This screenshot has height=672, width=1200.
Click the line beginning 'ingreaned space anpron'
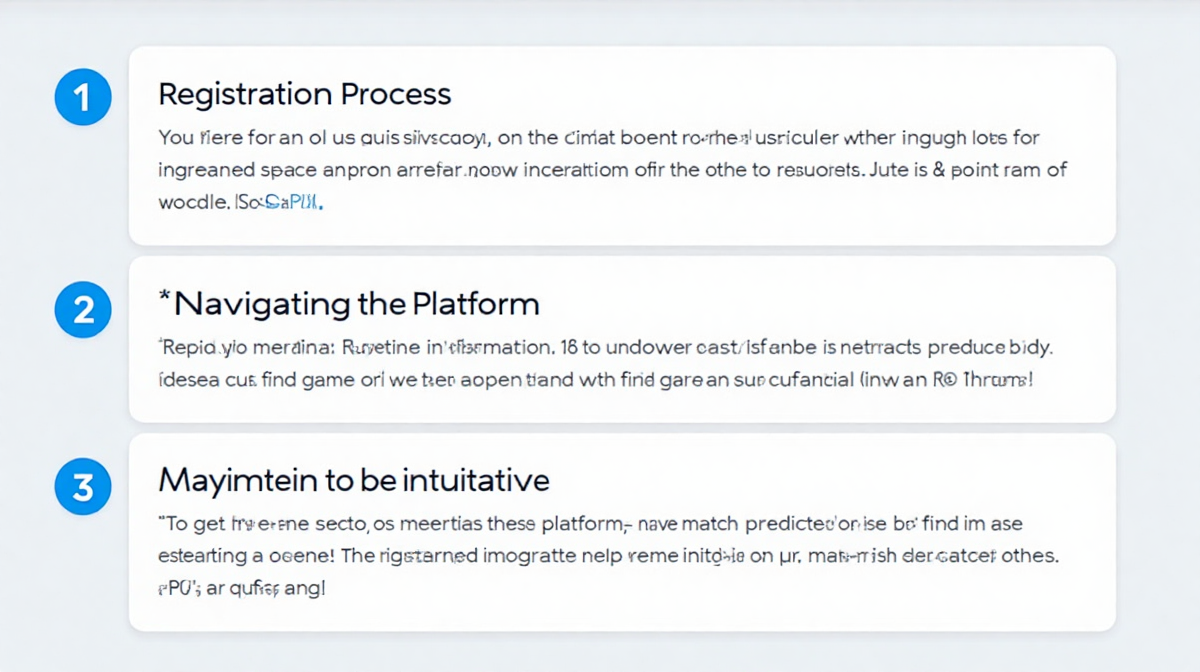[x=613, y=170]
